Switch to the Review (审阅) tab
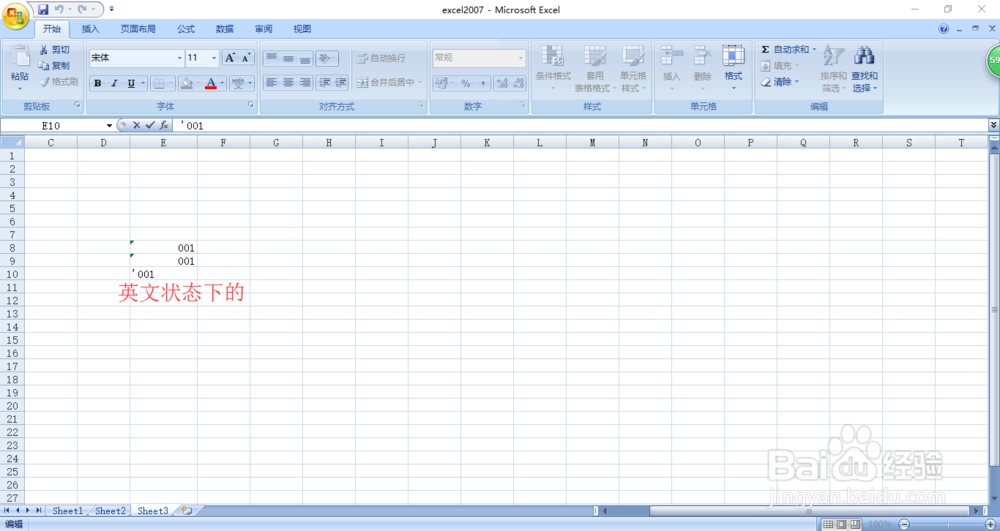 pos(263,29)
